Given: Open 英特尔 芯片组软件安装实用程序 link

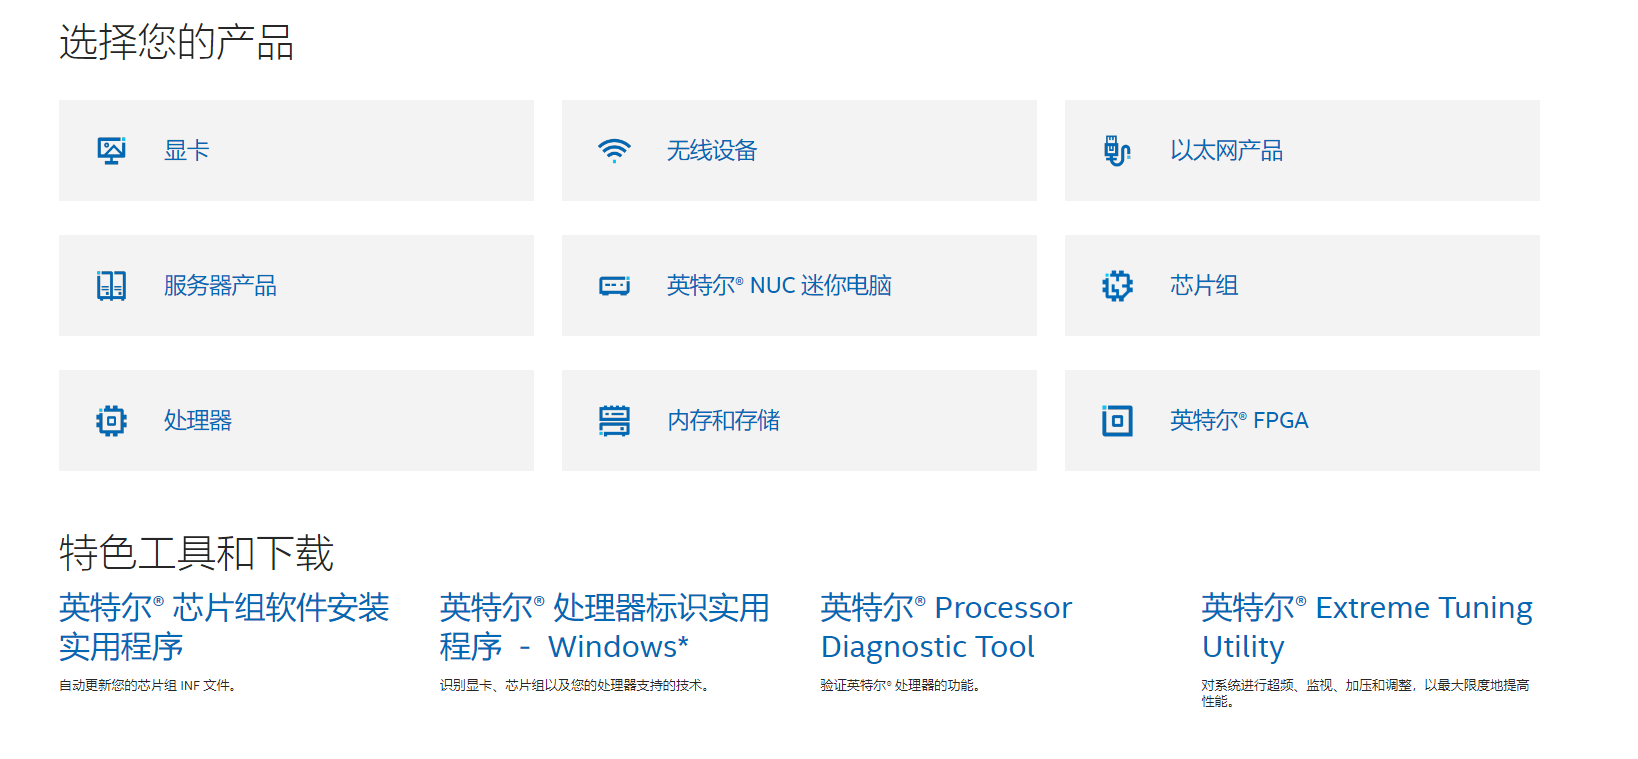Looking at the screenshot, I should point(224,627).
